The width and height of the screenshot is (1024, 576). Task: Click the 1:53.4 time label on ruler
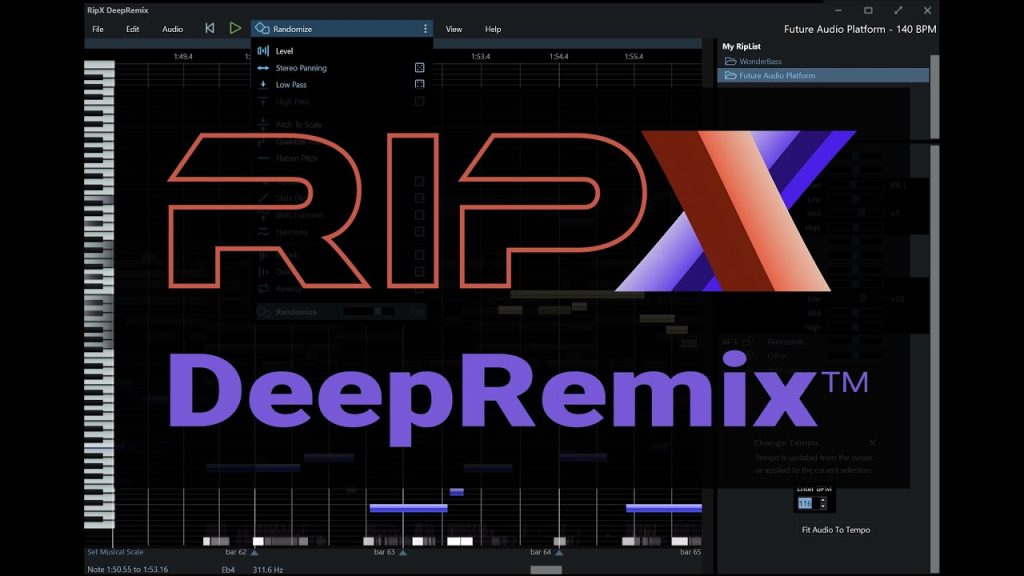[481, 57]
